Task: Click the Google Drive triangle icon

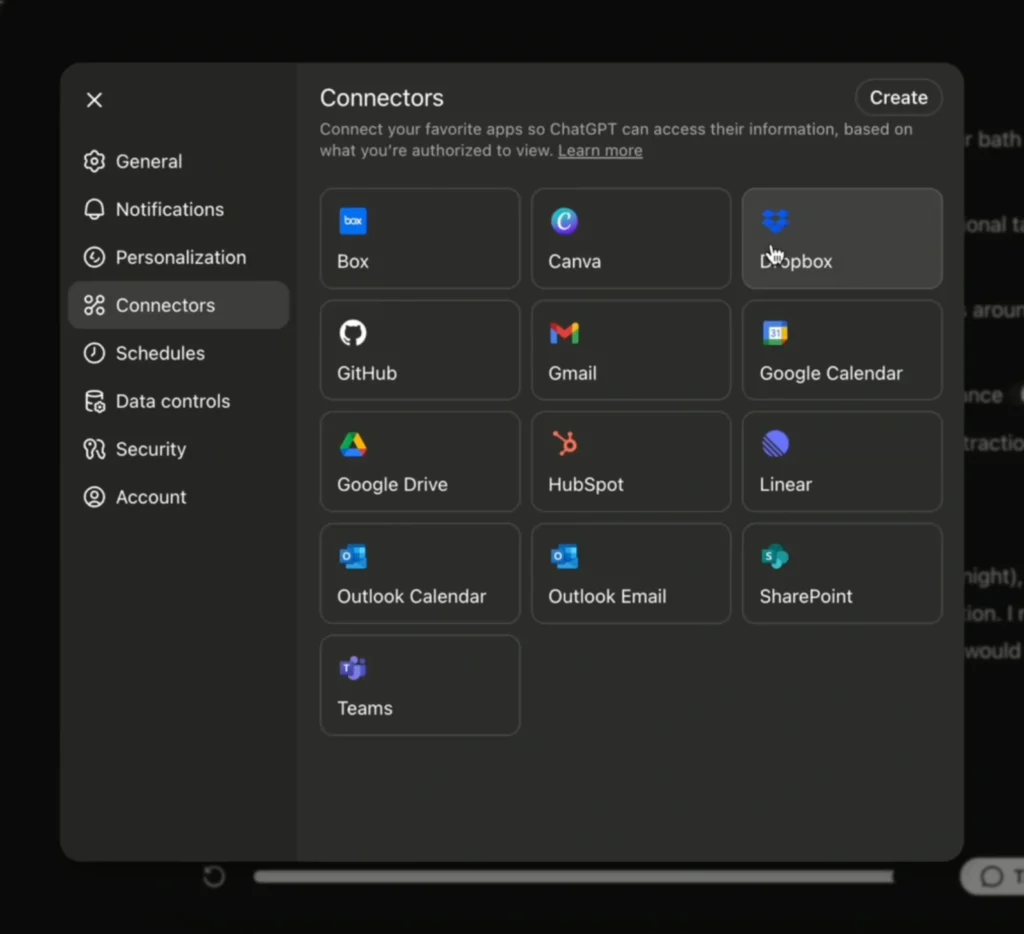Action: [x=353, y=445]
